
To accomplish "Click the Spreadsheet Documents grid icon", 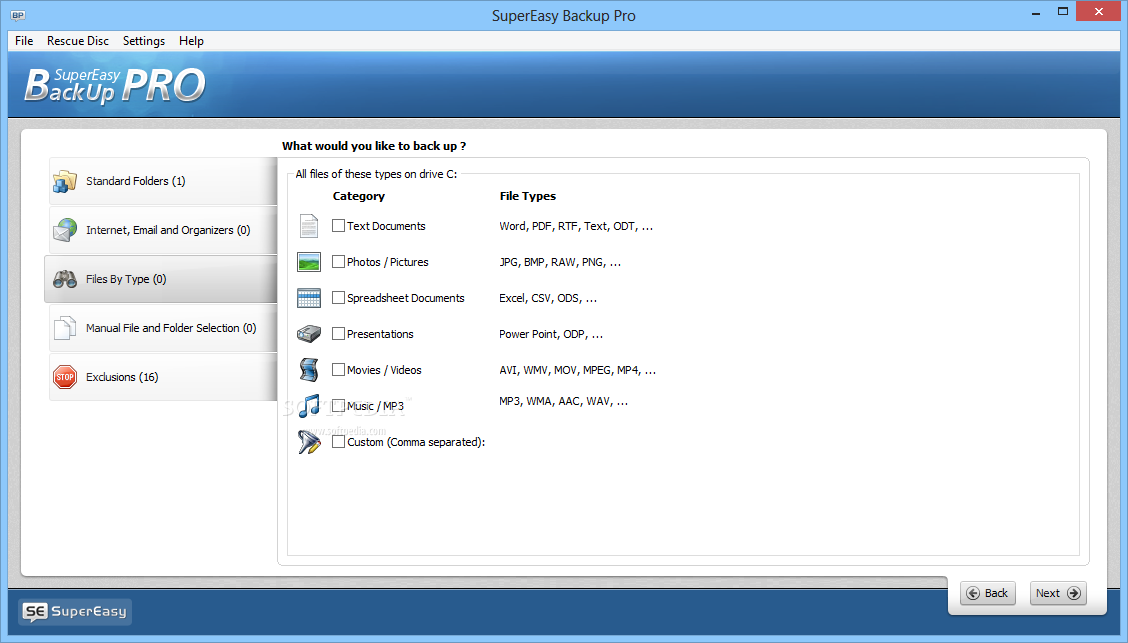I will tap(309, 298).
